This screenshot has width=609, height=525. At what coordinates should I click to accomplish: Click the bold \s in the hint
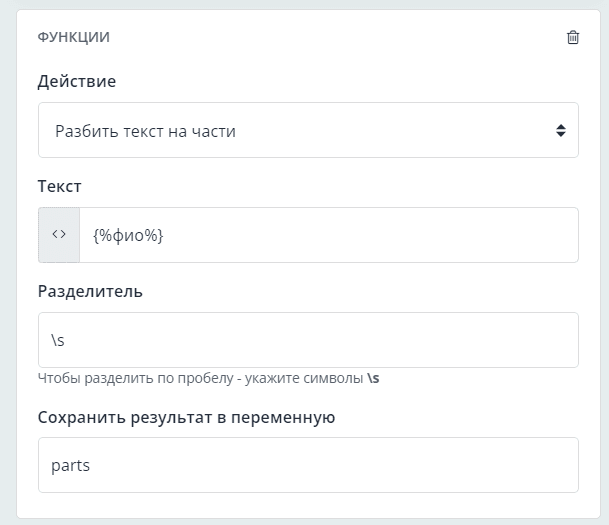click(373, 379)
